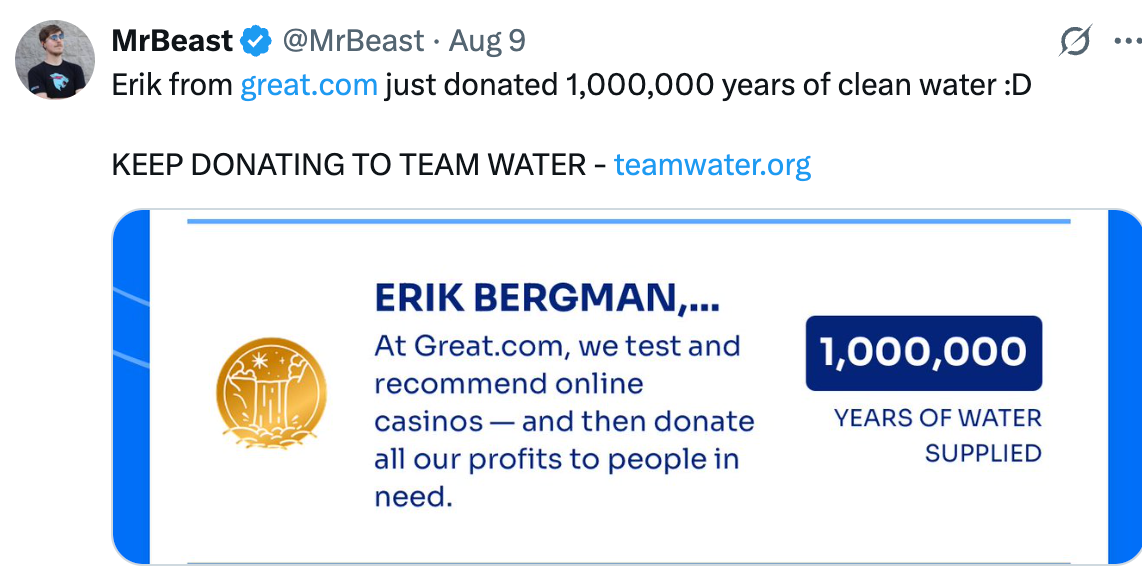Click the blue strip on image's right edge
The height and width of the screenshot is (571, 1142).
tap(1125, 388)
